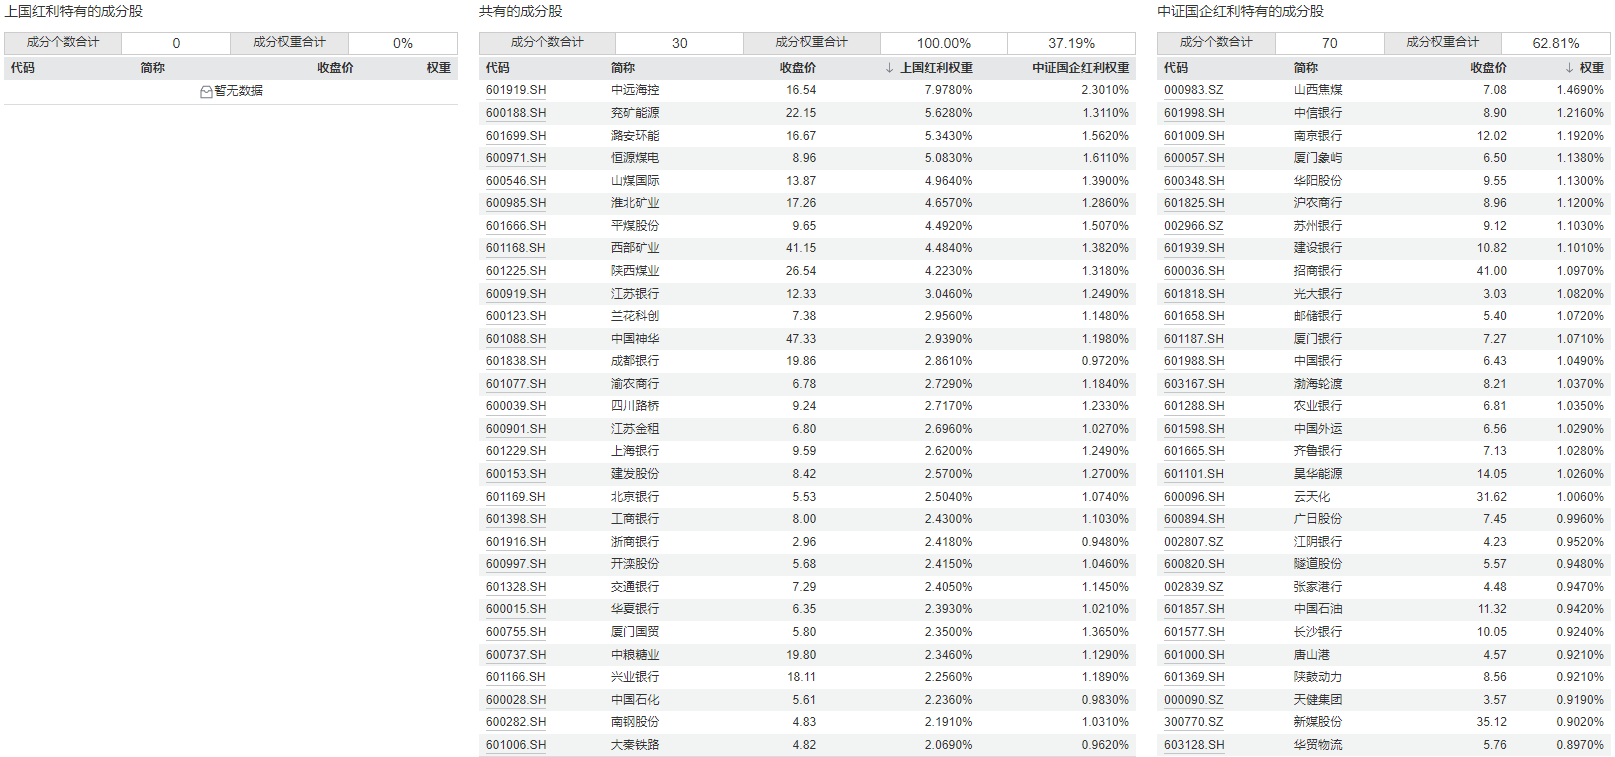1615x757 pixels.
Task: Click 代码 header in 中证国企红利特有 panel
Action: coord(1176,68)
